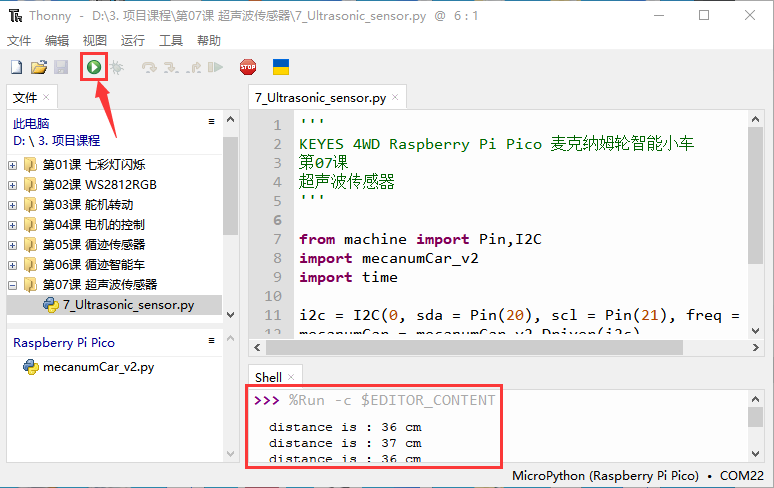
Task: Select folder 第05课 循迹传感器
Action: point(94,244)
